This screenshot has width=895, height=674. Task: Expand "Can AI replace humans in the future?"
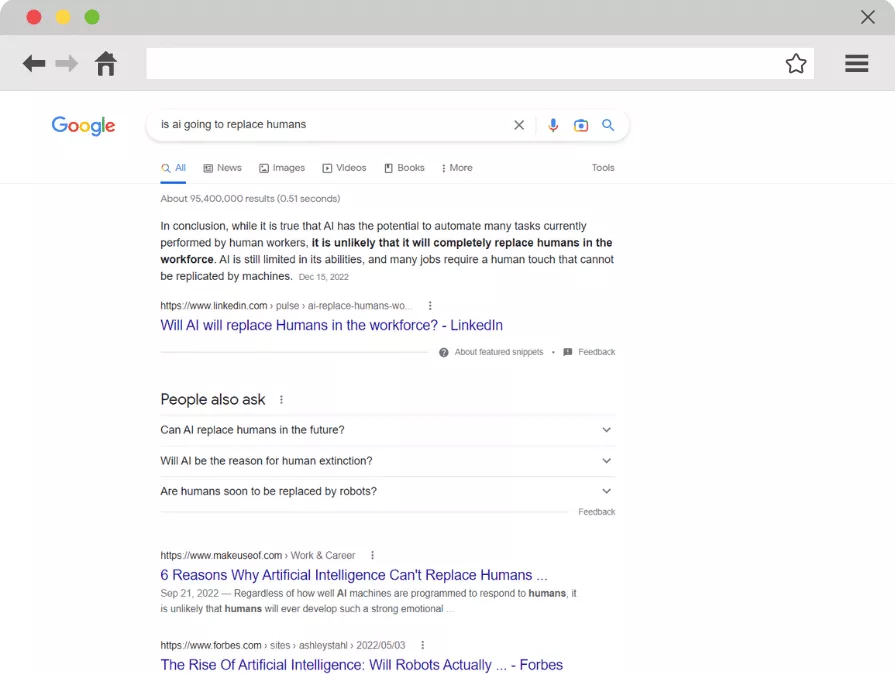tap(606, 430)
